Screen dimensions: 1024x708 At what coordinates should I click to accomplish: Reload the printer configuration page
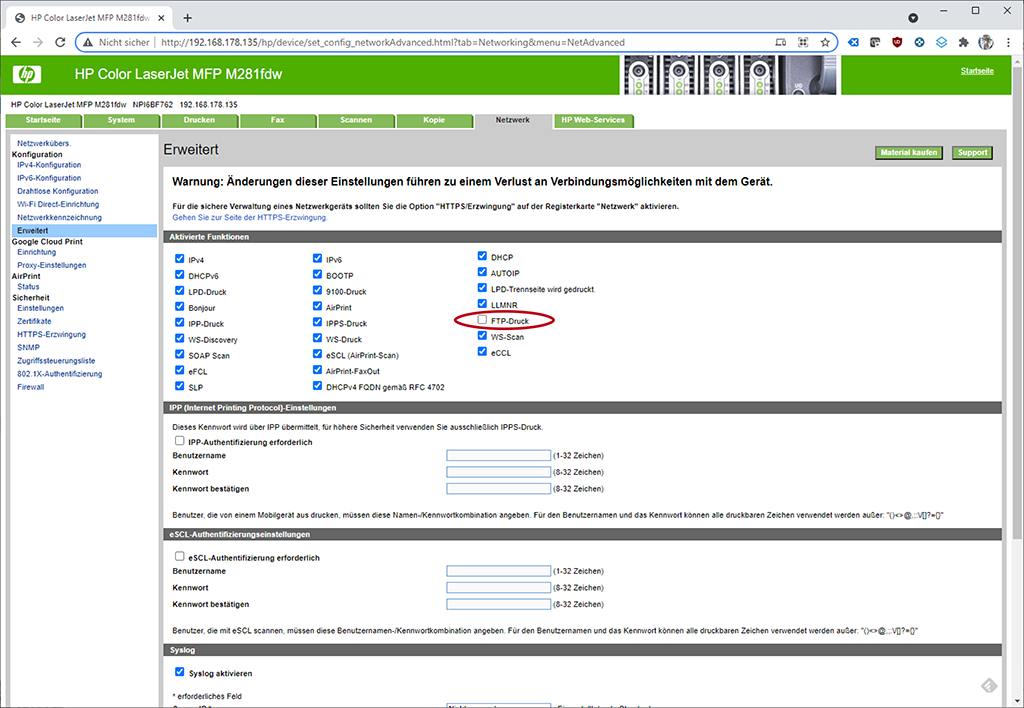[x=60, y=43]
